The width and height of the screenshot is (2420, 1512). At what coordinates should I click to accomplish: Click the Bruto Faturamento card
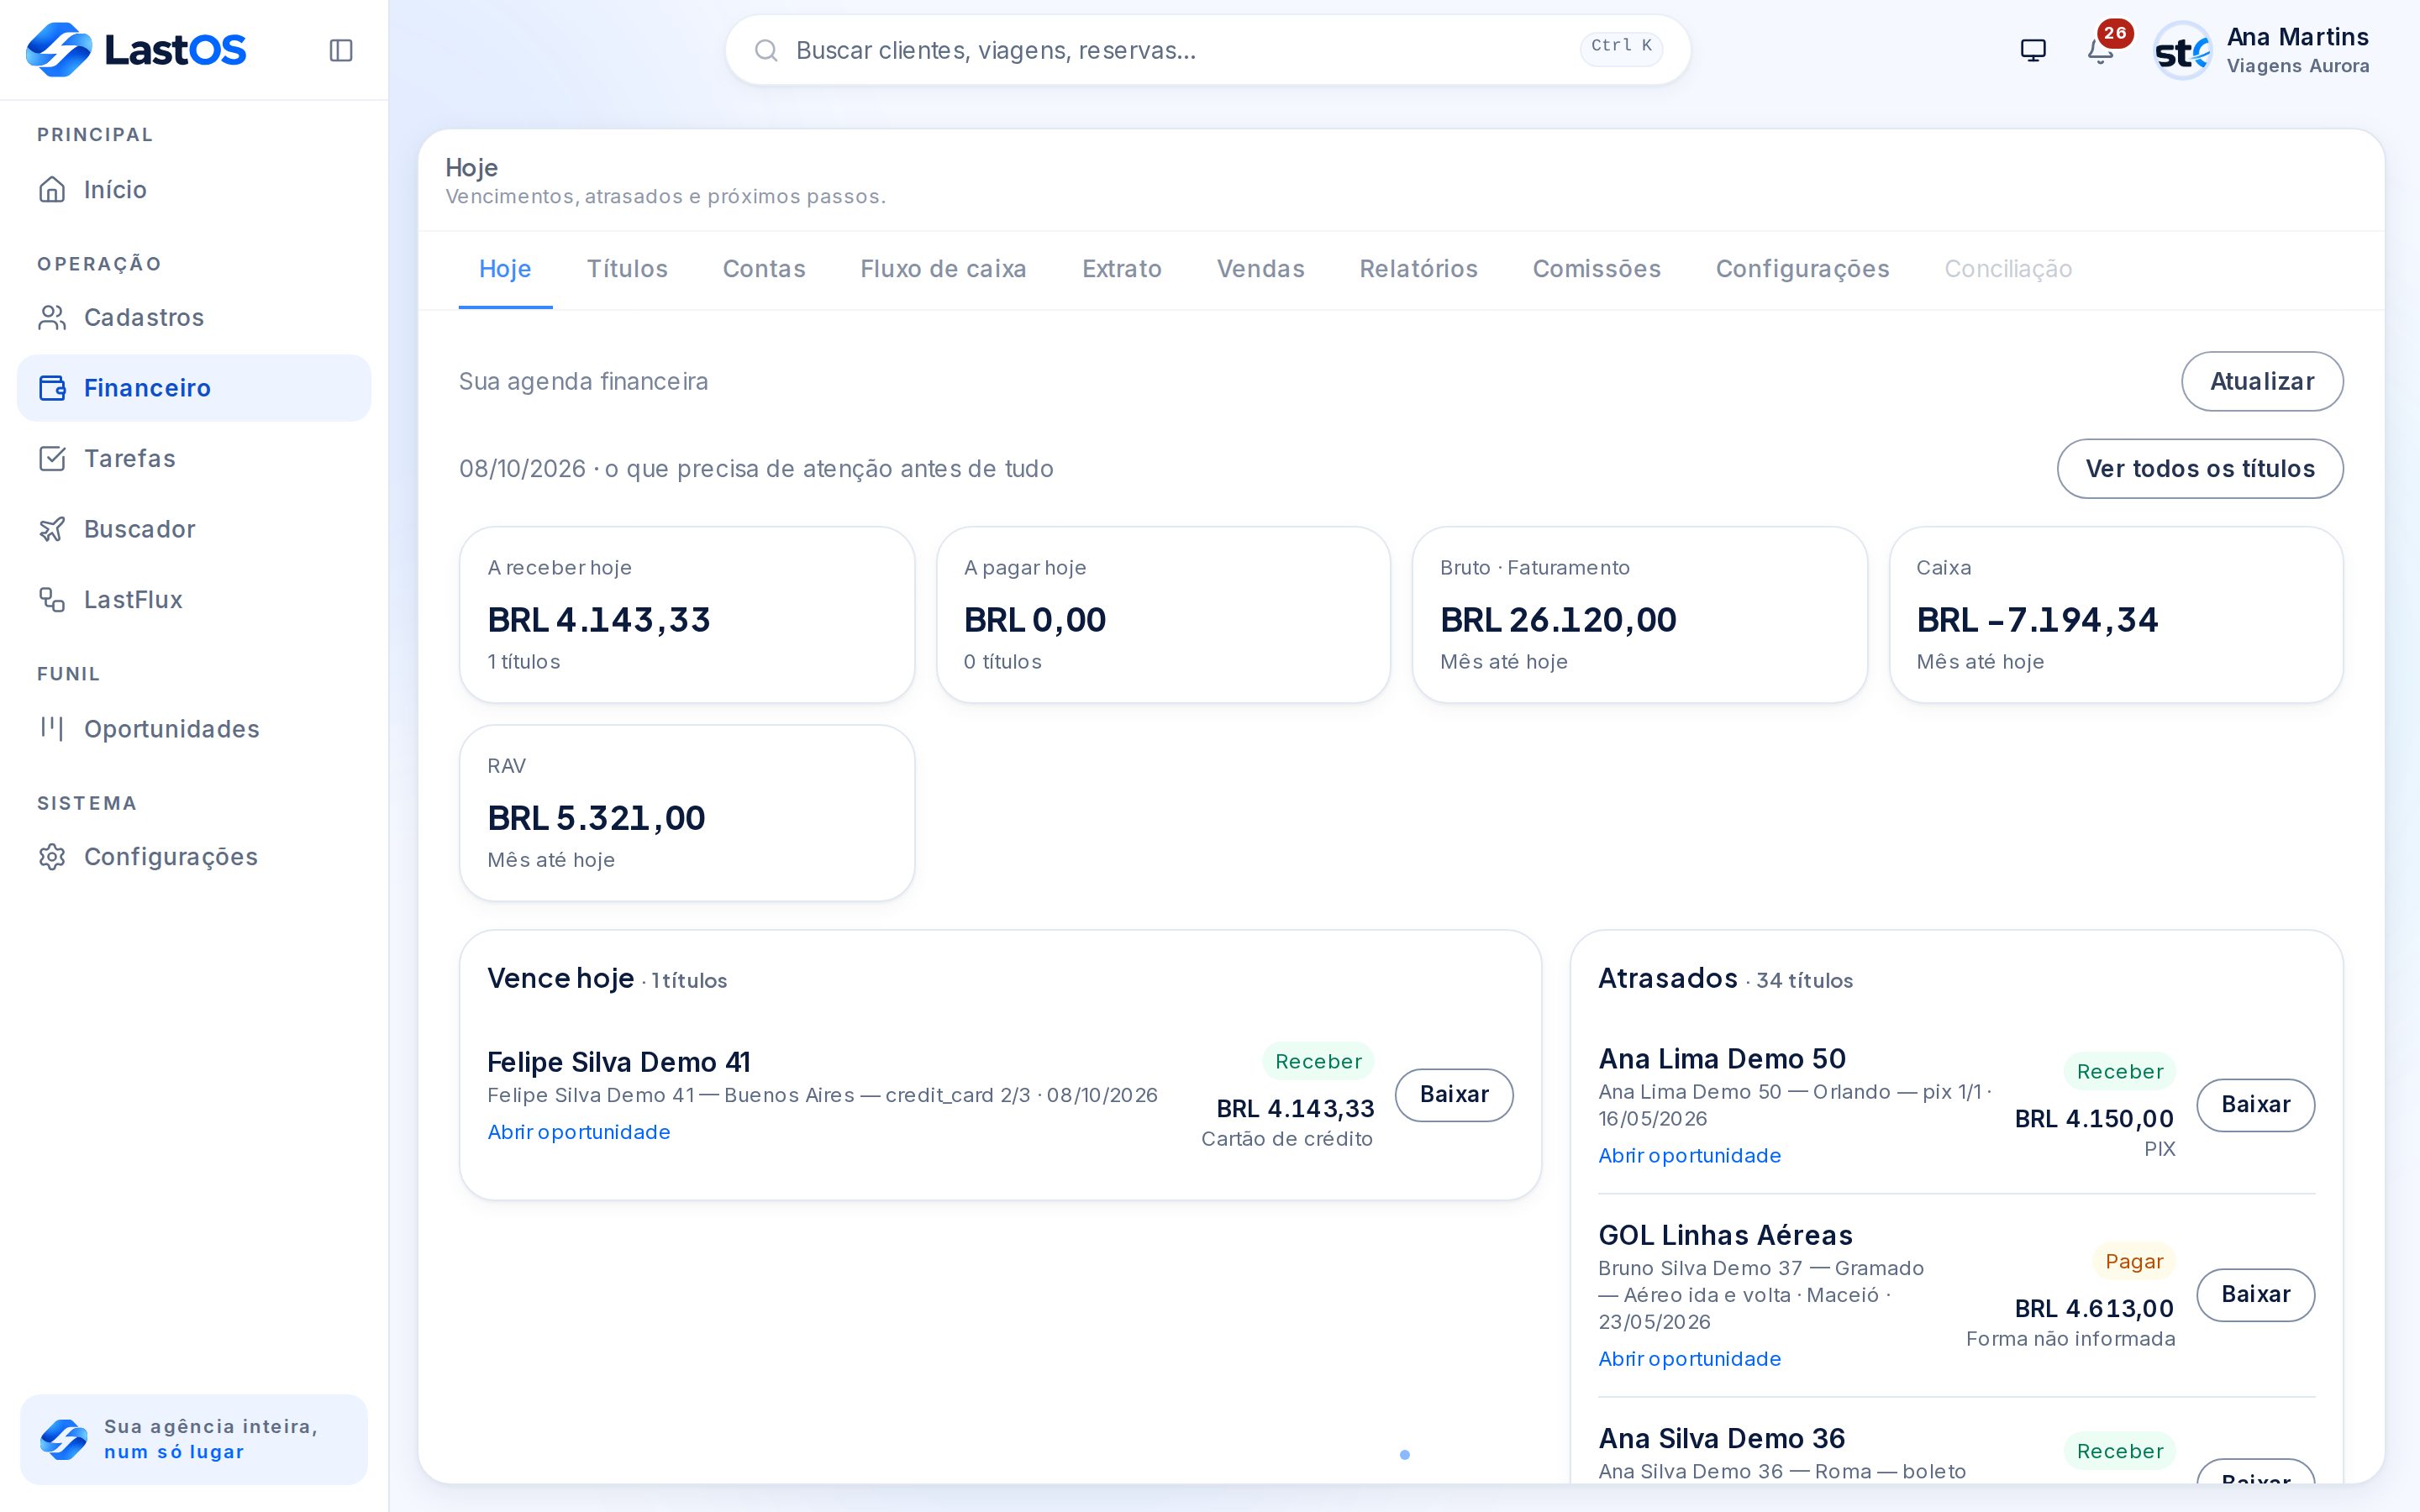pyautogui.click(x=1639, y=615)
